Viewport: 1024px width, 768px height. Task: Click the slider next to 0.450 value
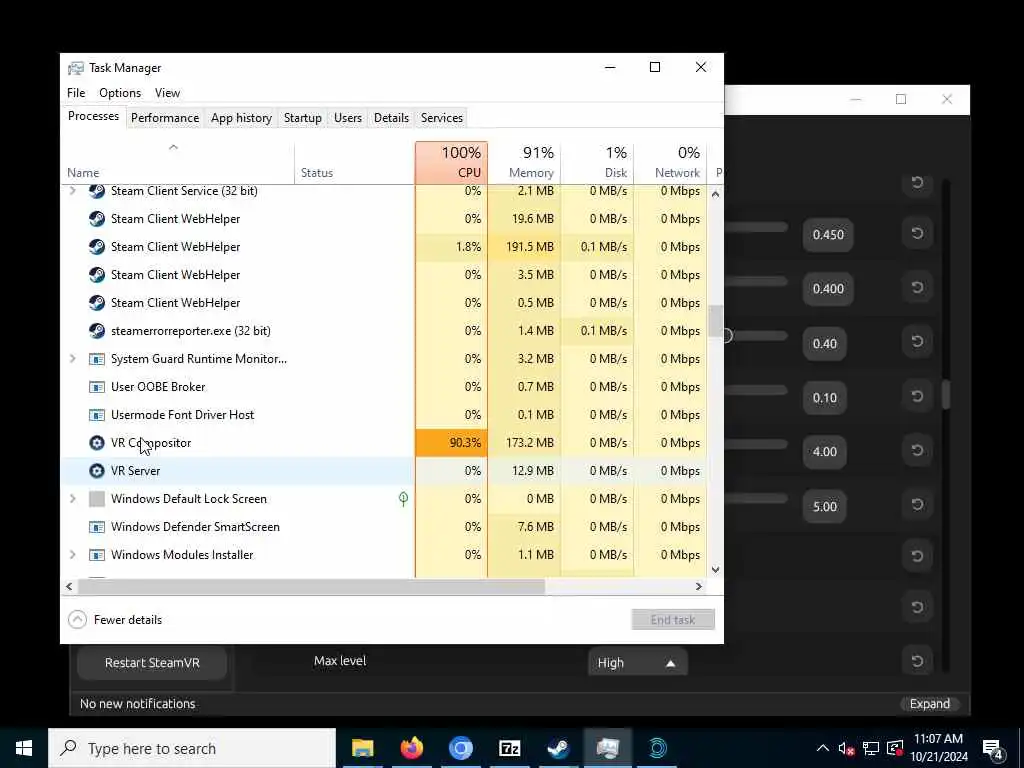pos(756,227)
